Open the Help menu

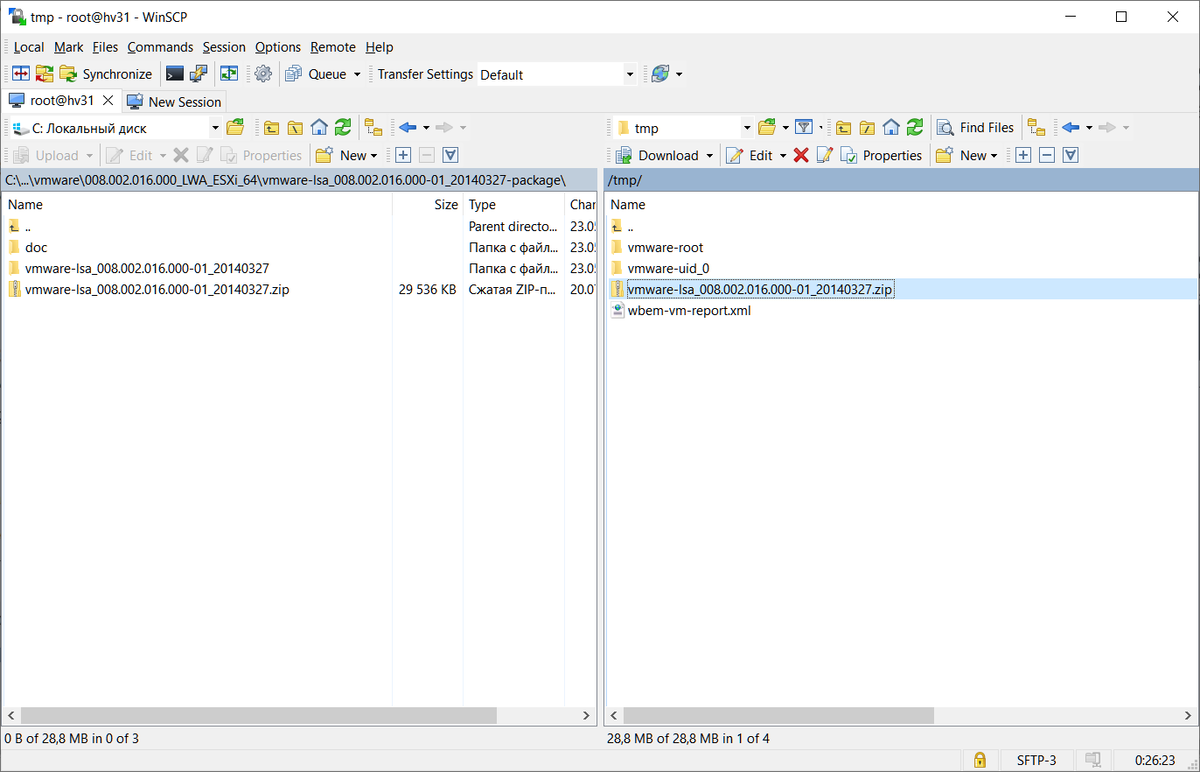click(x=379, y=47)
